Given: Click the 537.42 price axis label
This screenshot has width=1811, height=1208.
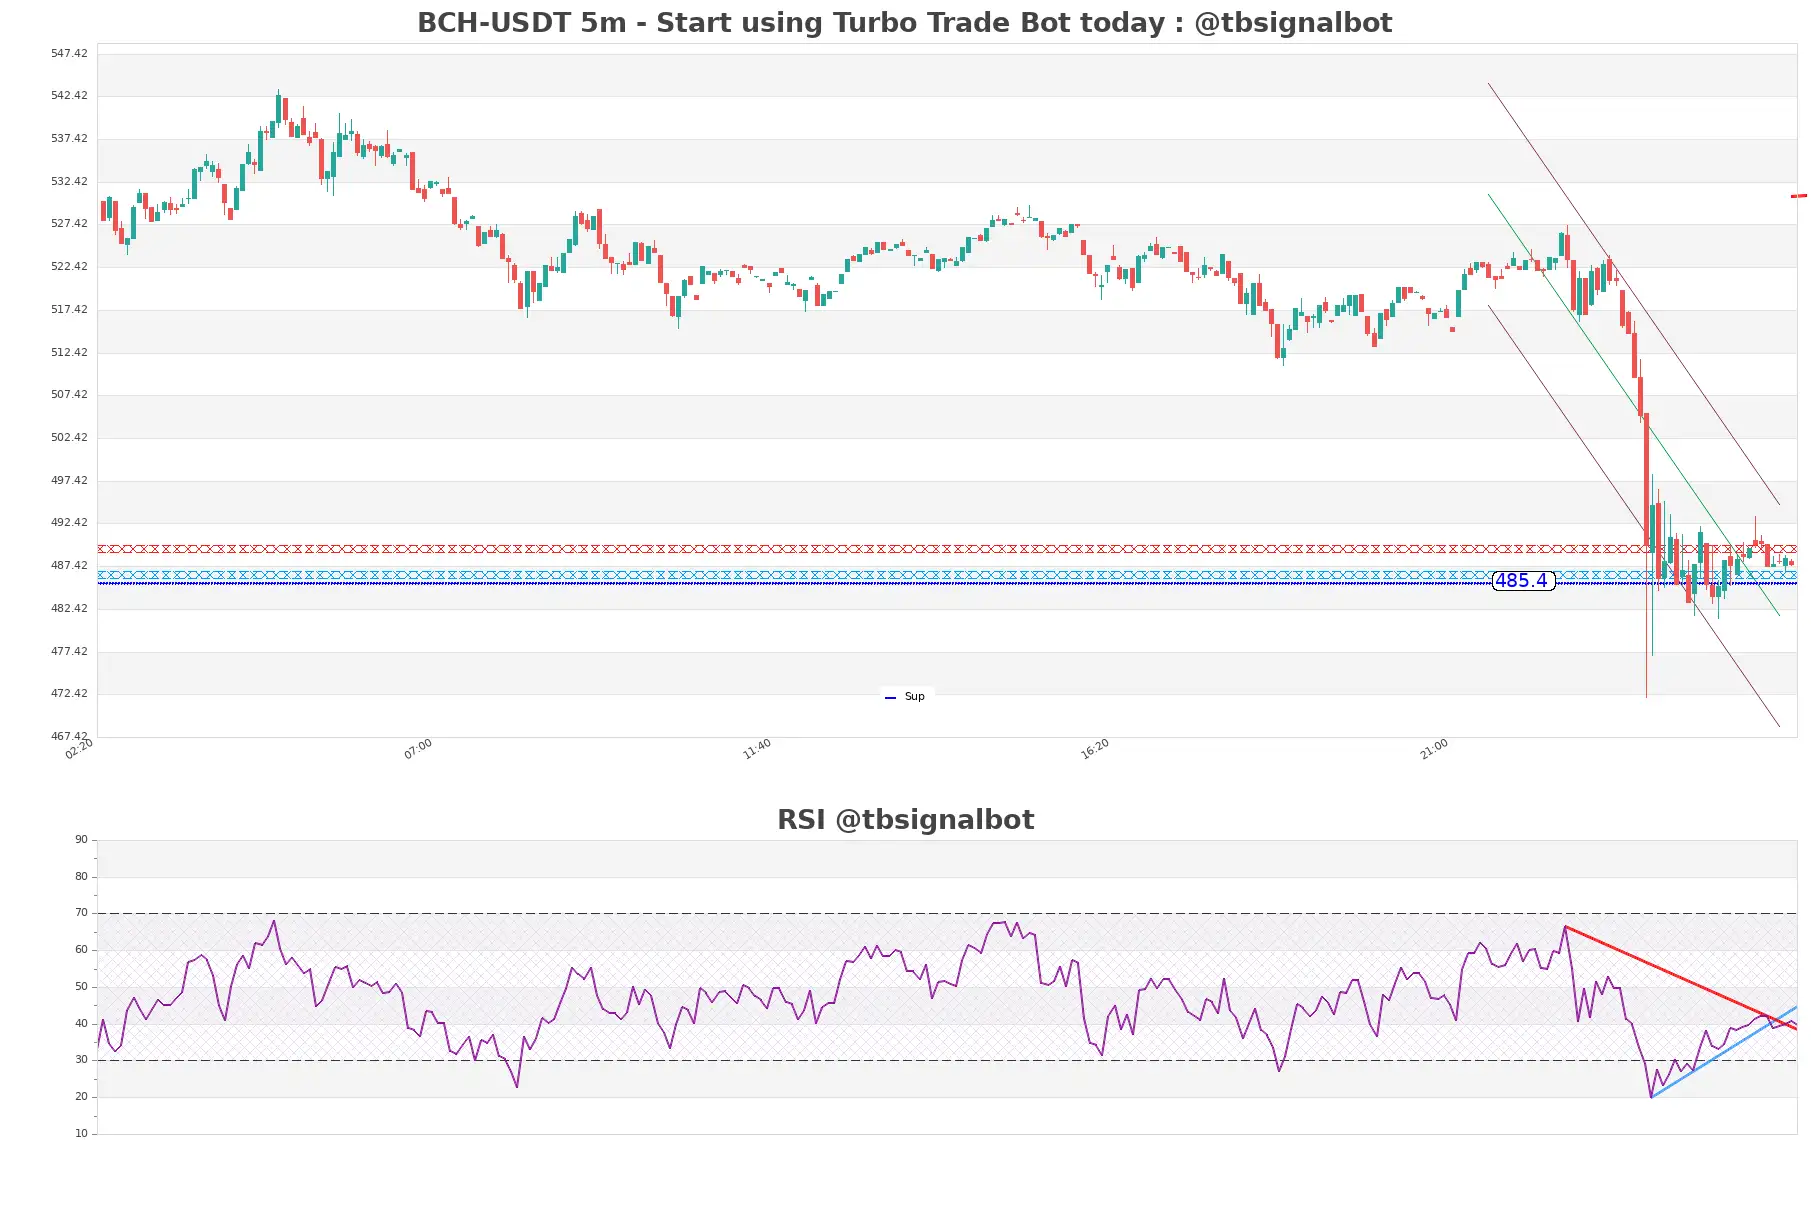Looking at the screenshot, I should click(69, 138).
